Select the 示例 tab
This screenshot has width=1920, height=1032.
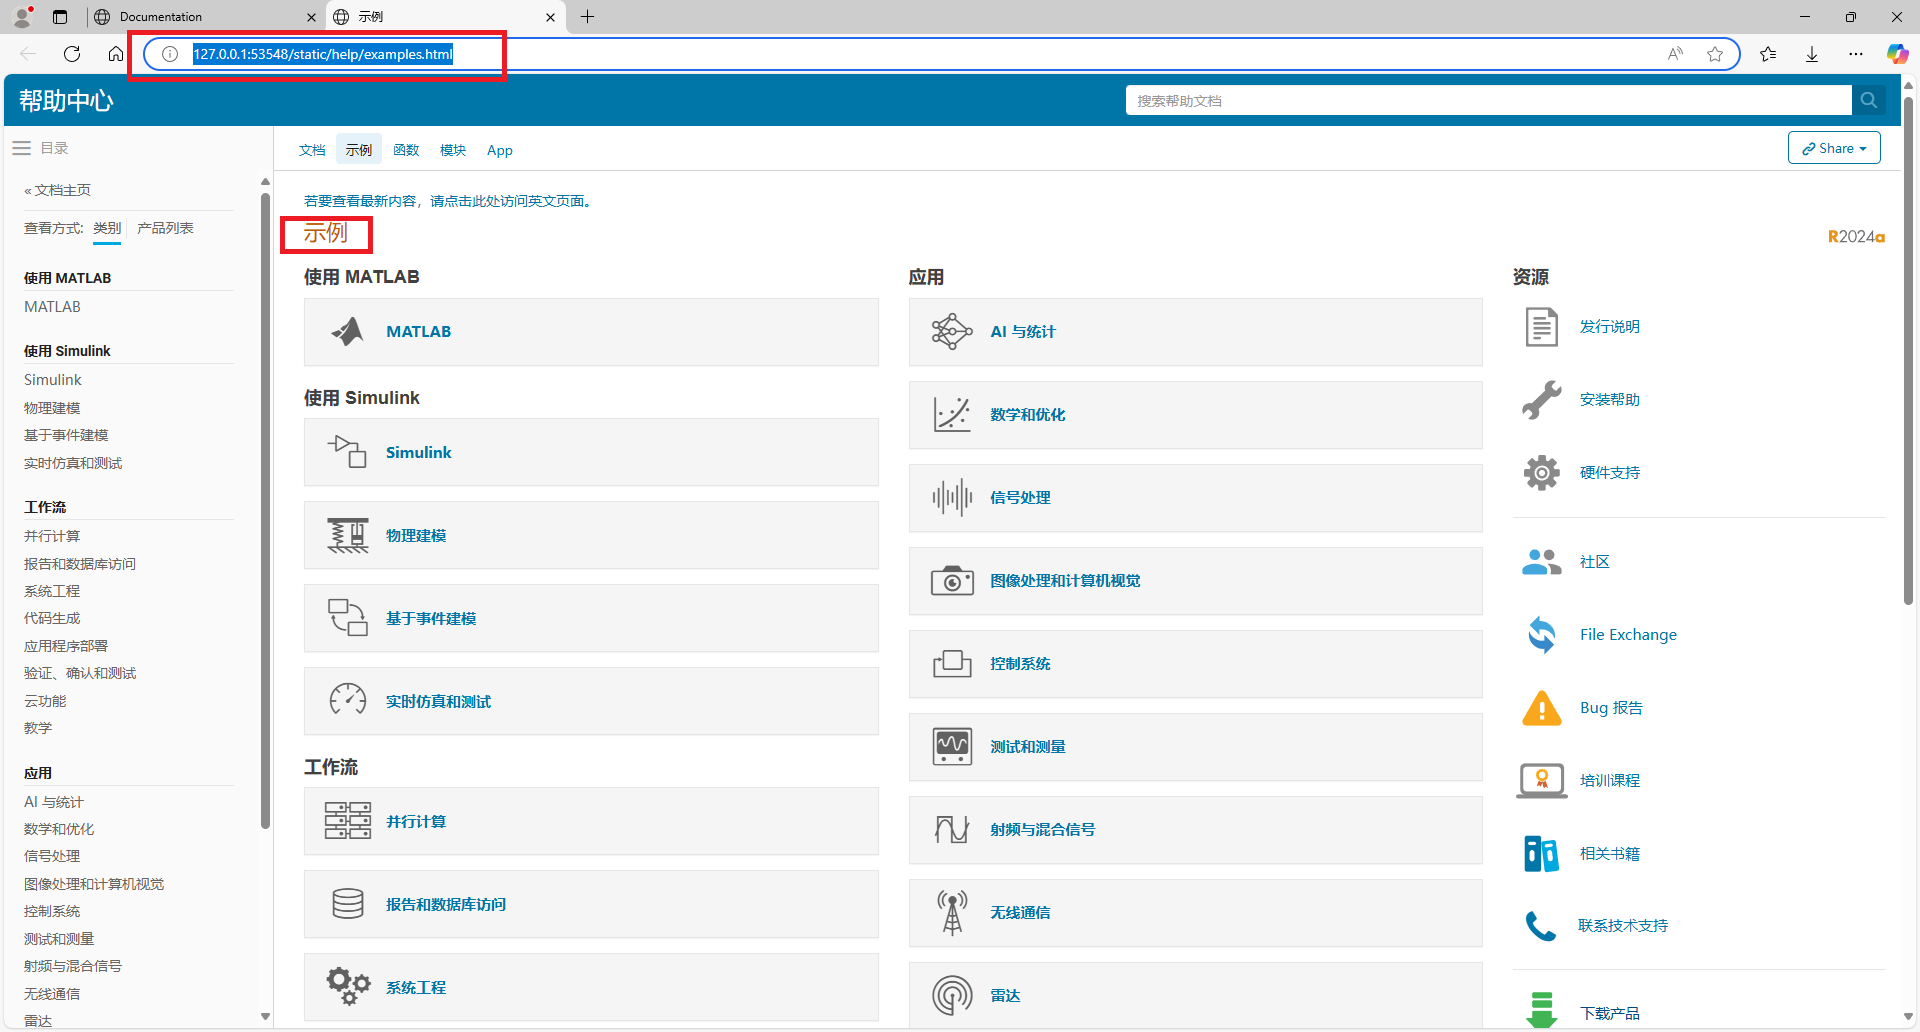[x=359, y=150]
